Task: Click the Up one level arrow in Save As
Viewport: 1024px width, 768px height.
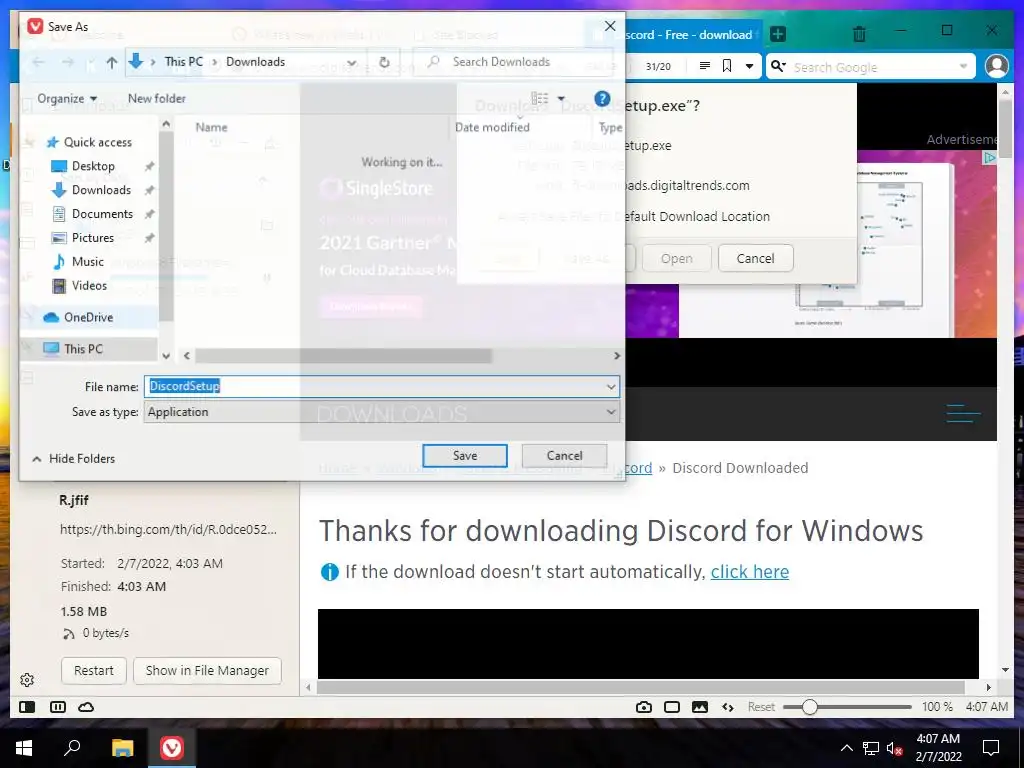Action: pos(112,62)
